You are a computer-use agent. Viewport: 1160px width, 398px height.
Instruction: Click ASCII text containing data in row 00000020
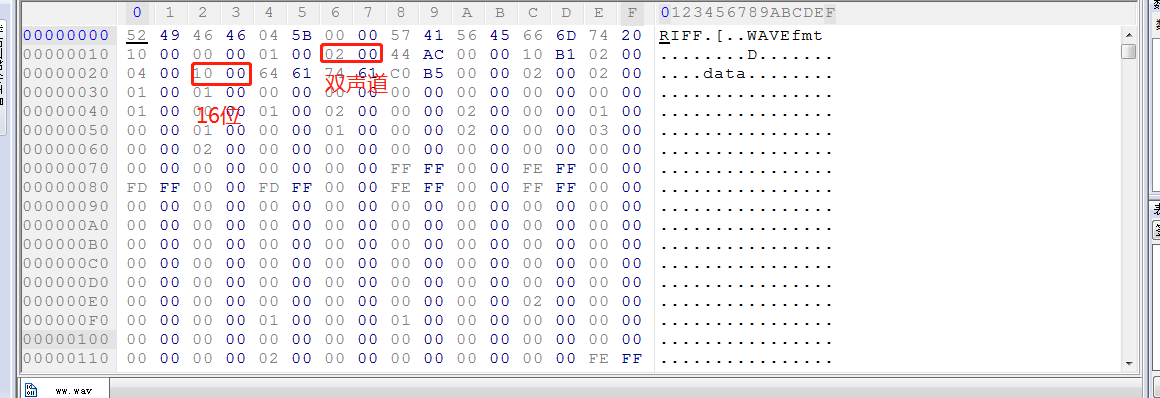746,73
